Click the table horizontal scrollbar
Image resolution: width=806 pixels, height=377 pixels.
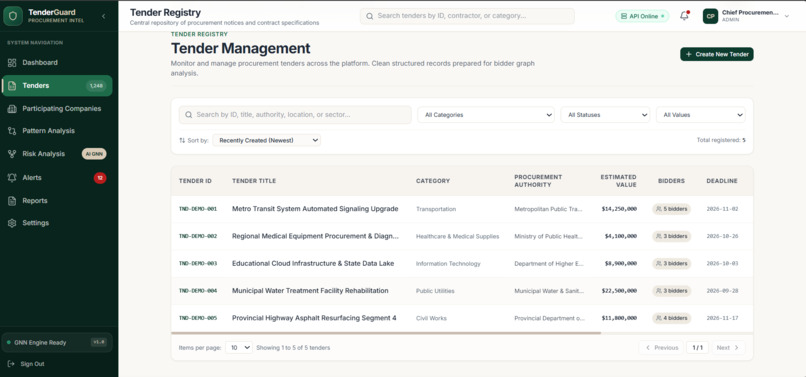(x=386, y=333)
